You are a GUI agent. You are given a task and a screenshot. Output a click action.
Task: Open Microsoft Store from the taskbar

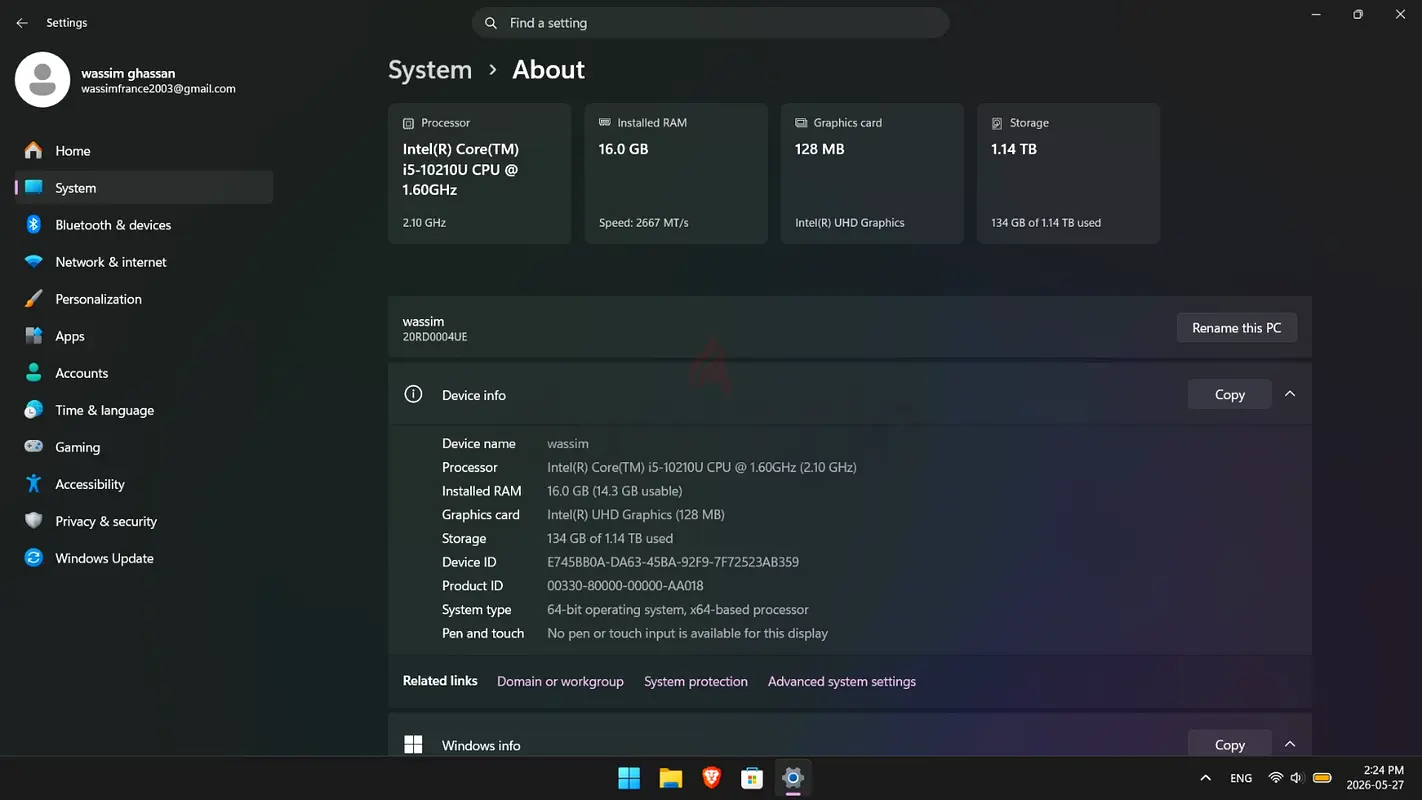coord(752,778)
